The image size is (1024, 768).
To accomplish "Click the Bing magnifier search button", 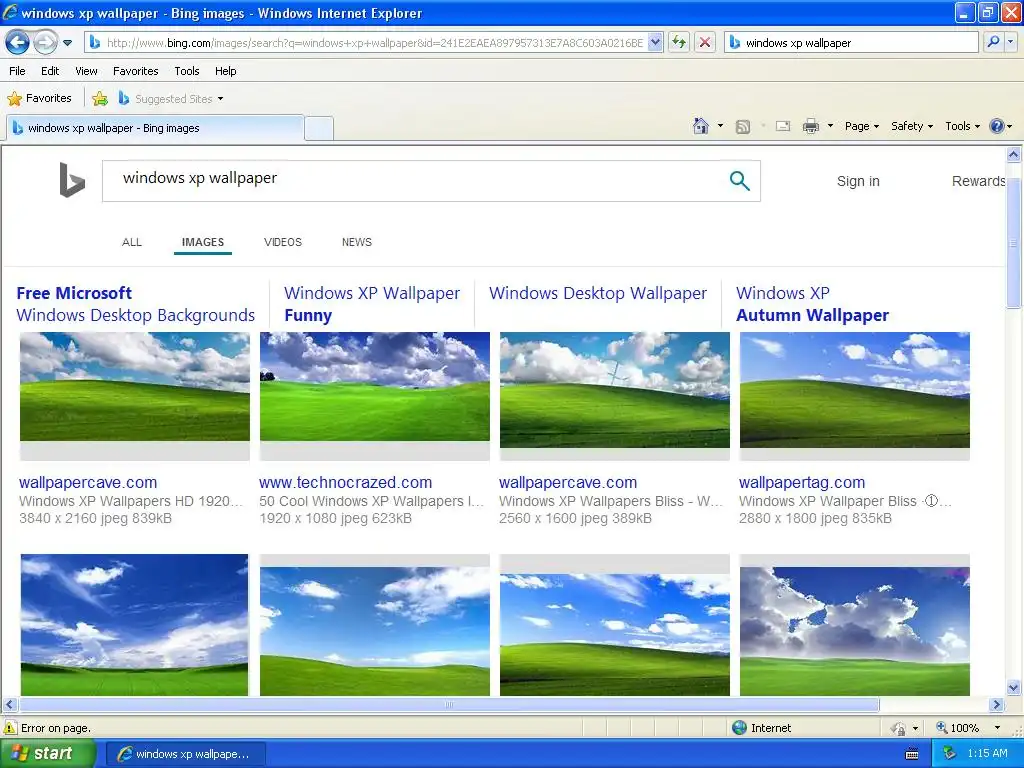I will pos(739,181).
